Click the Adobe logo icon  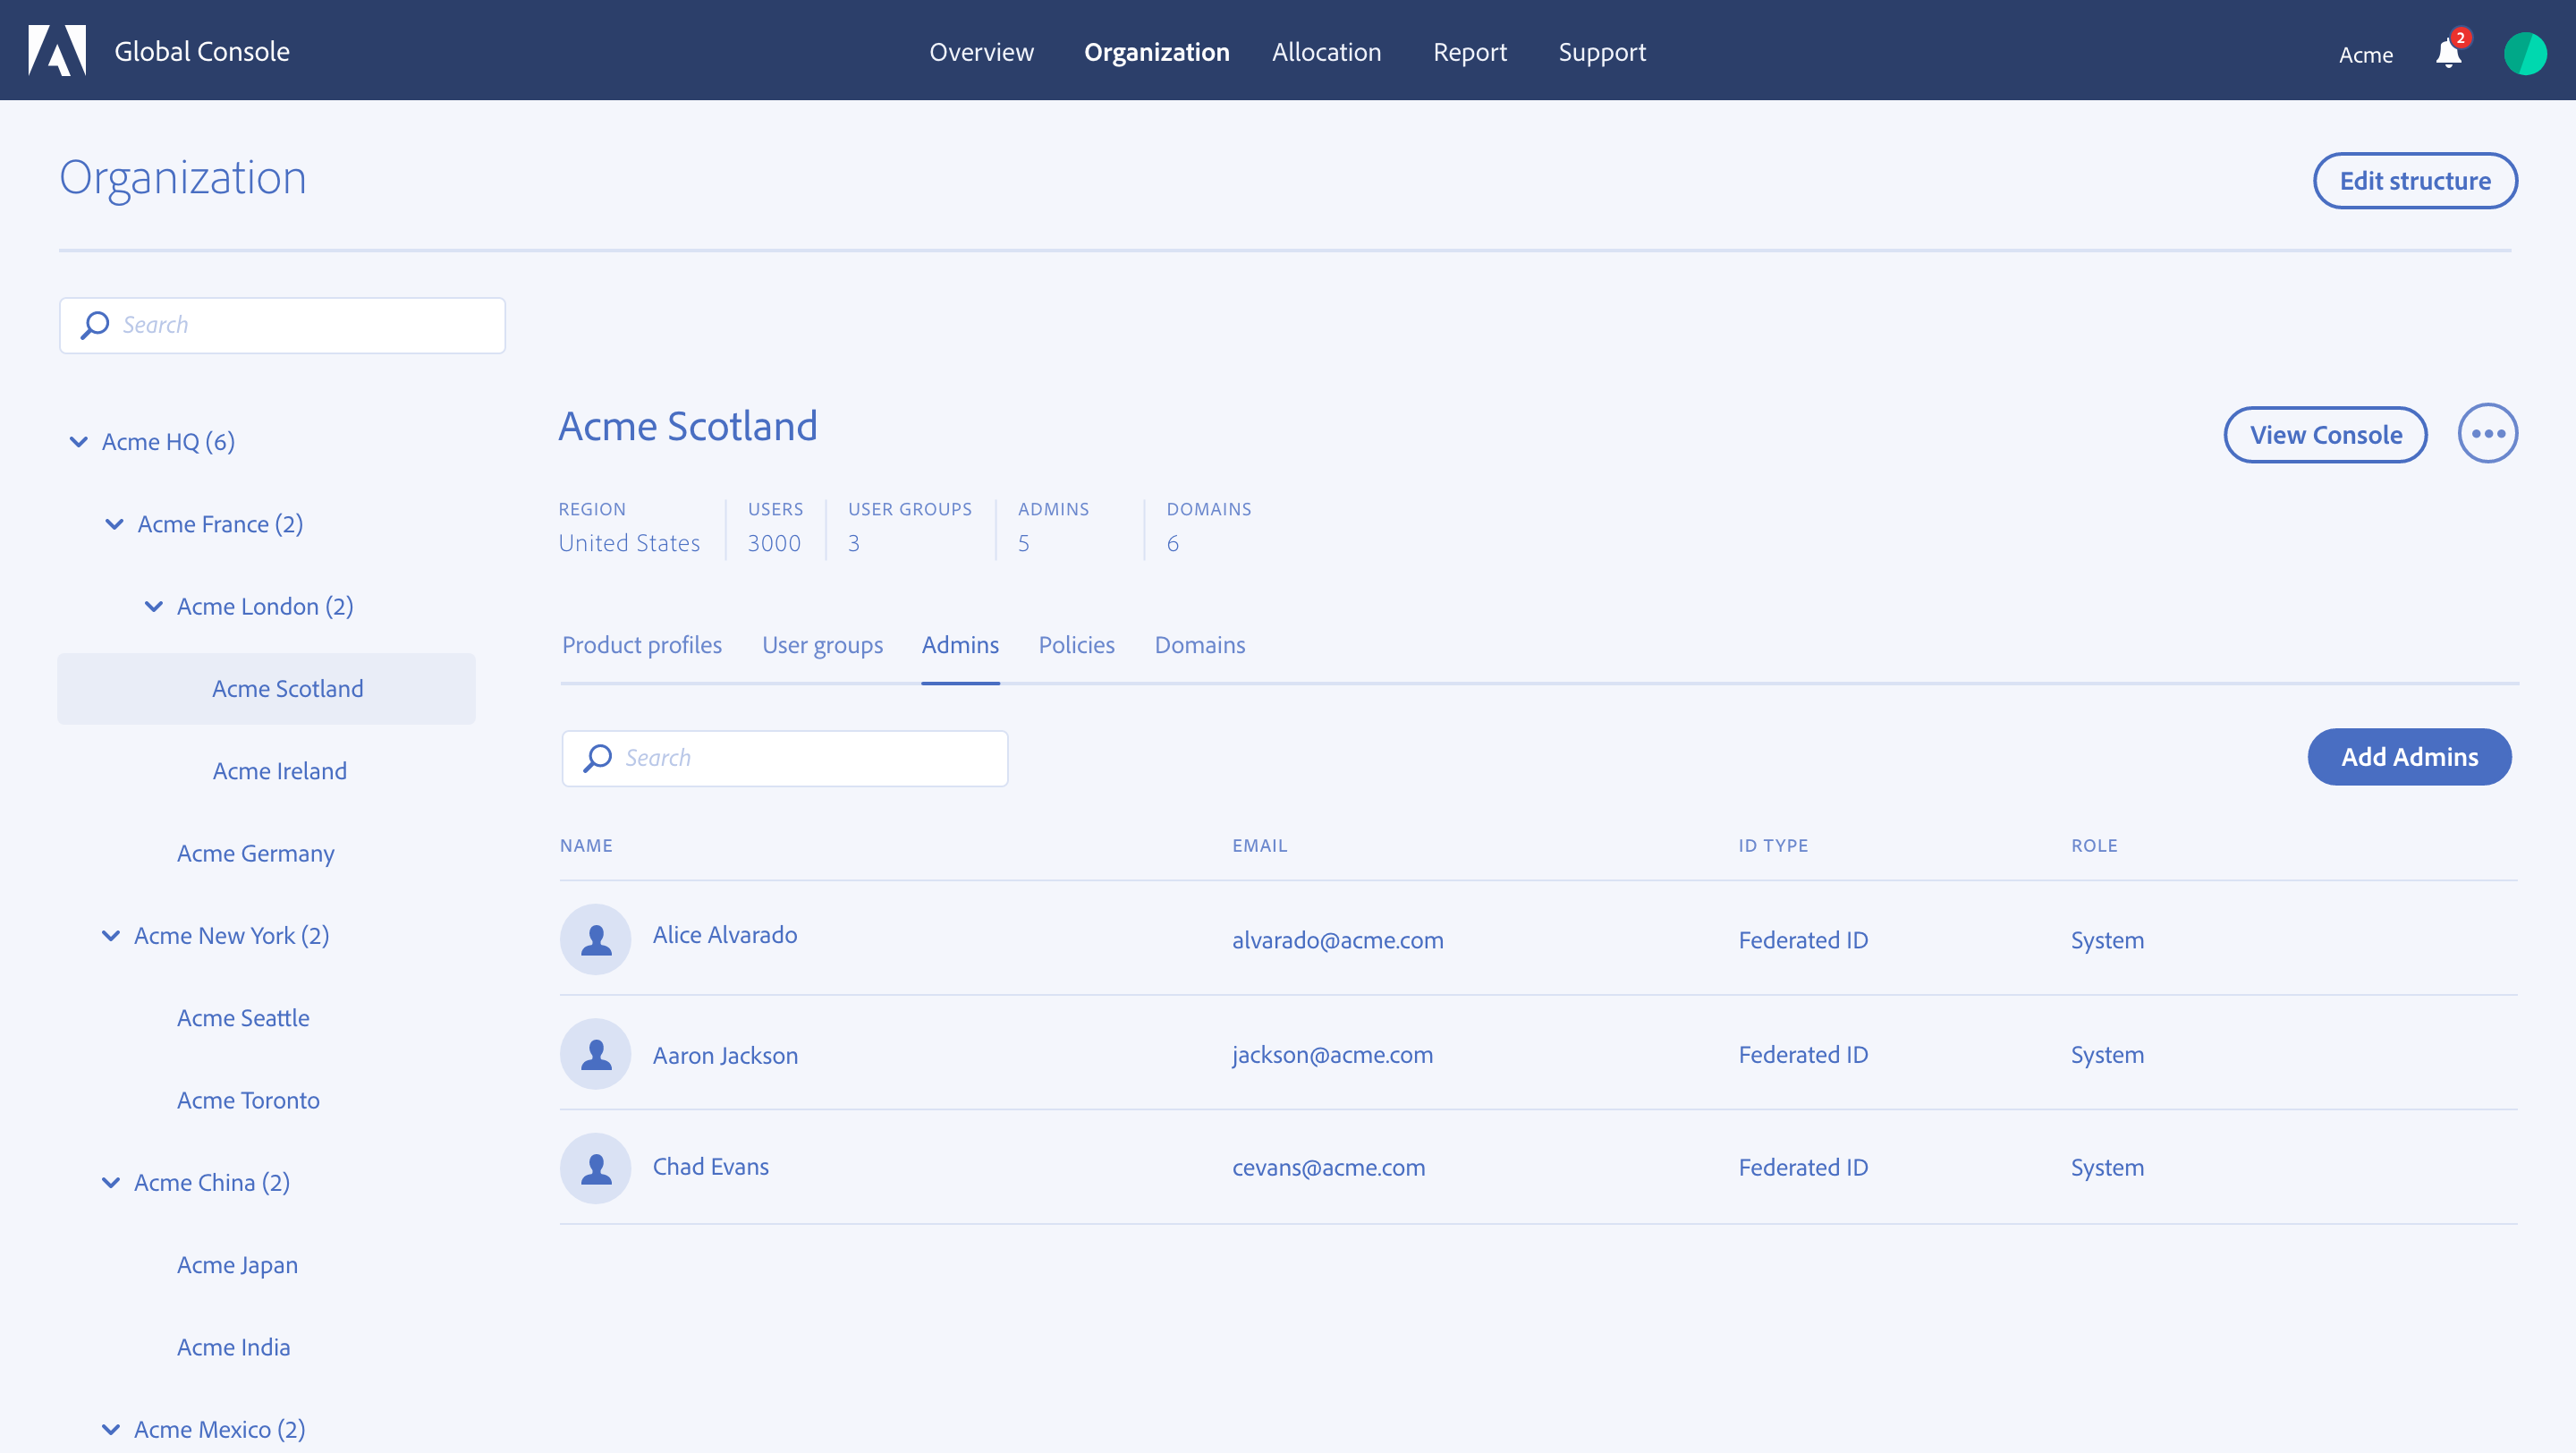click(57, 50)
